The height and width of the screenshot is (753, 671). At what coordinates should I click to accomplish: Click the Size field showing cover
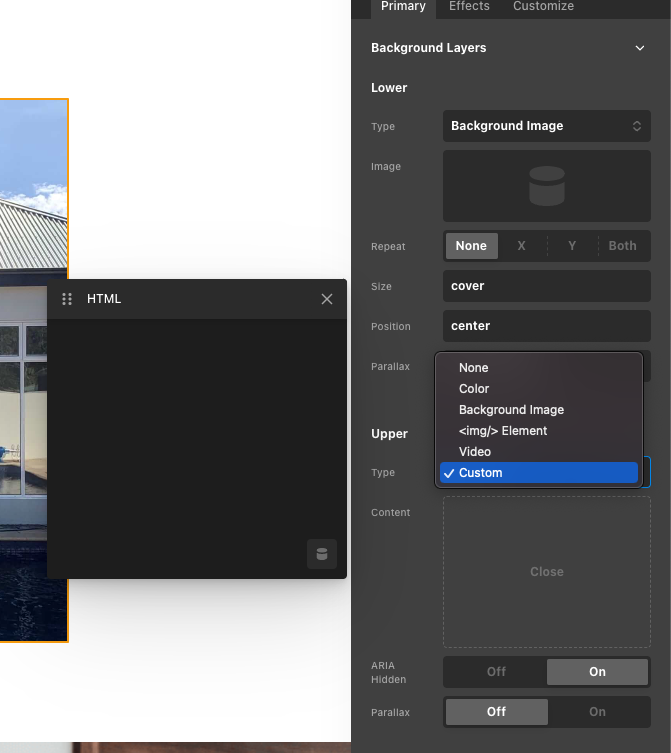click(x=546, y=286)
